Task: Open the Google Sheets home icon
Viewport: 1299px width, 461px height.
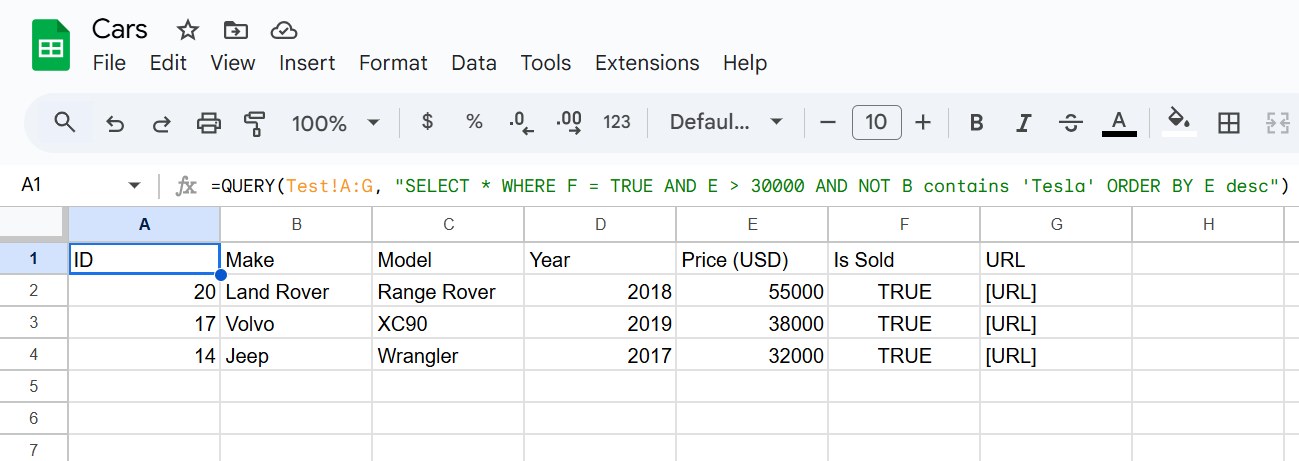Action: click(x=50, y=46)
